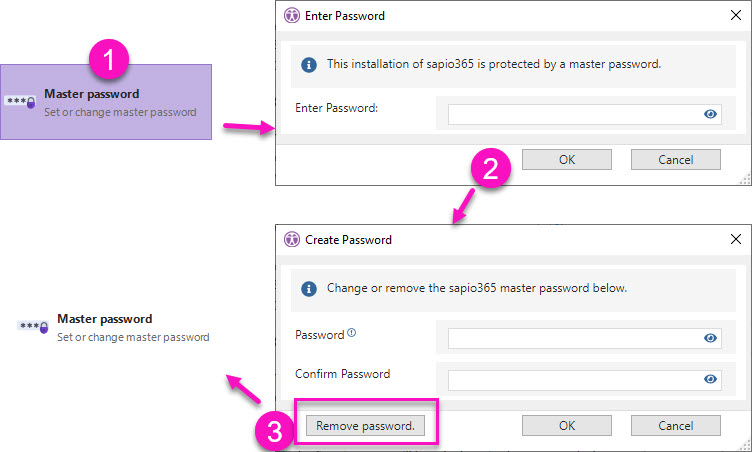Click info icon in Create Password dialog
Image resolution: width=752 pixels, height=452 pixels.
coord(309,288)
